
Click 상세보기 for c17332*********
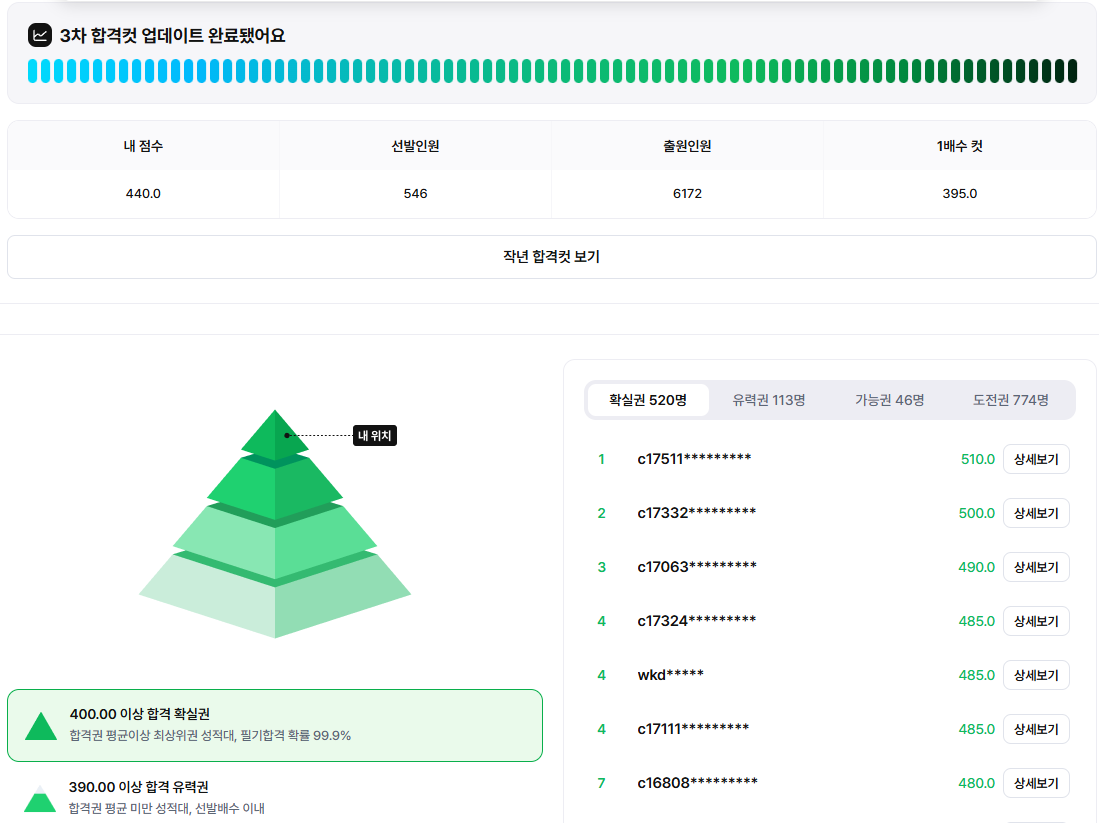(x=1036, y=513)
